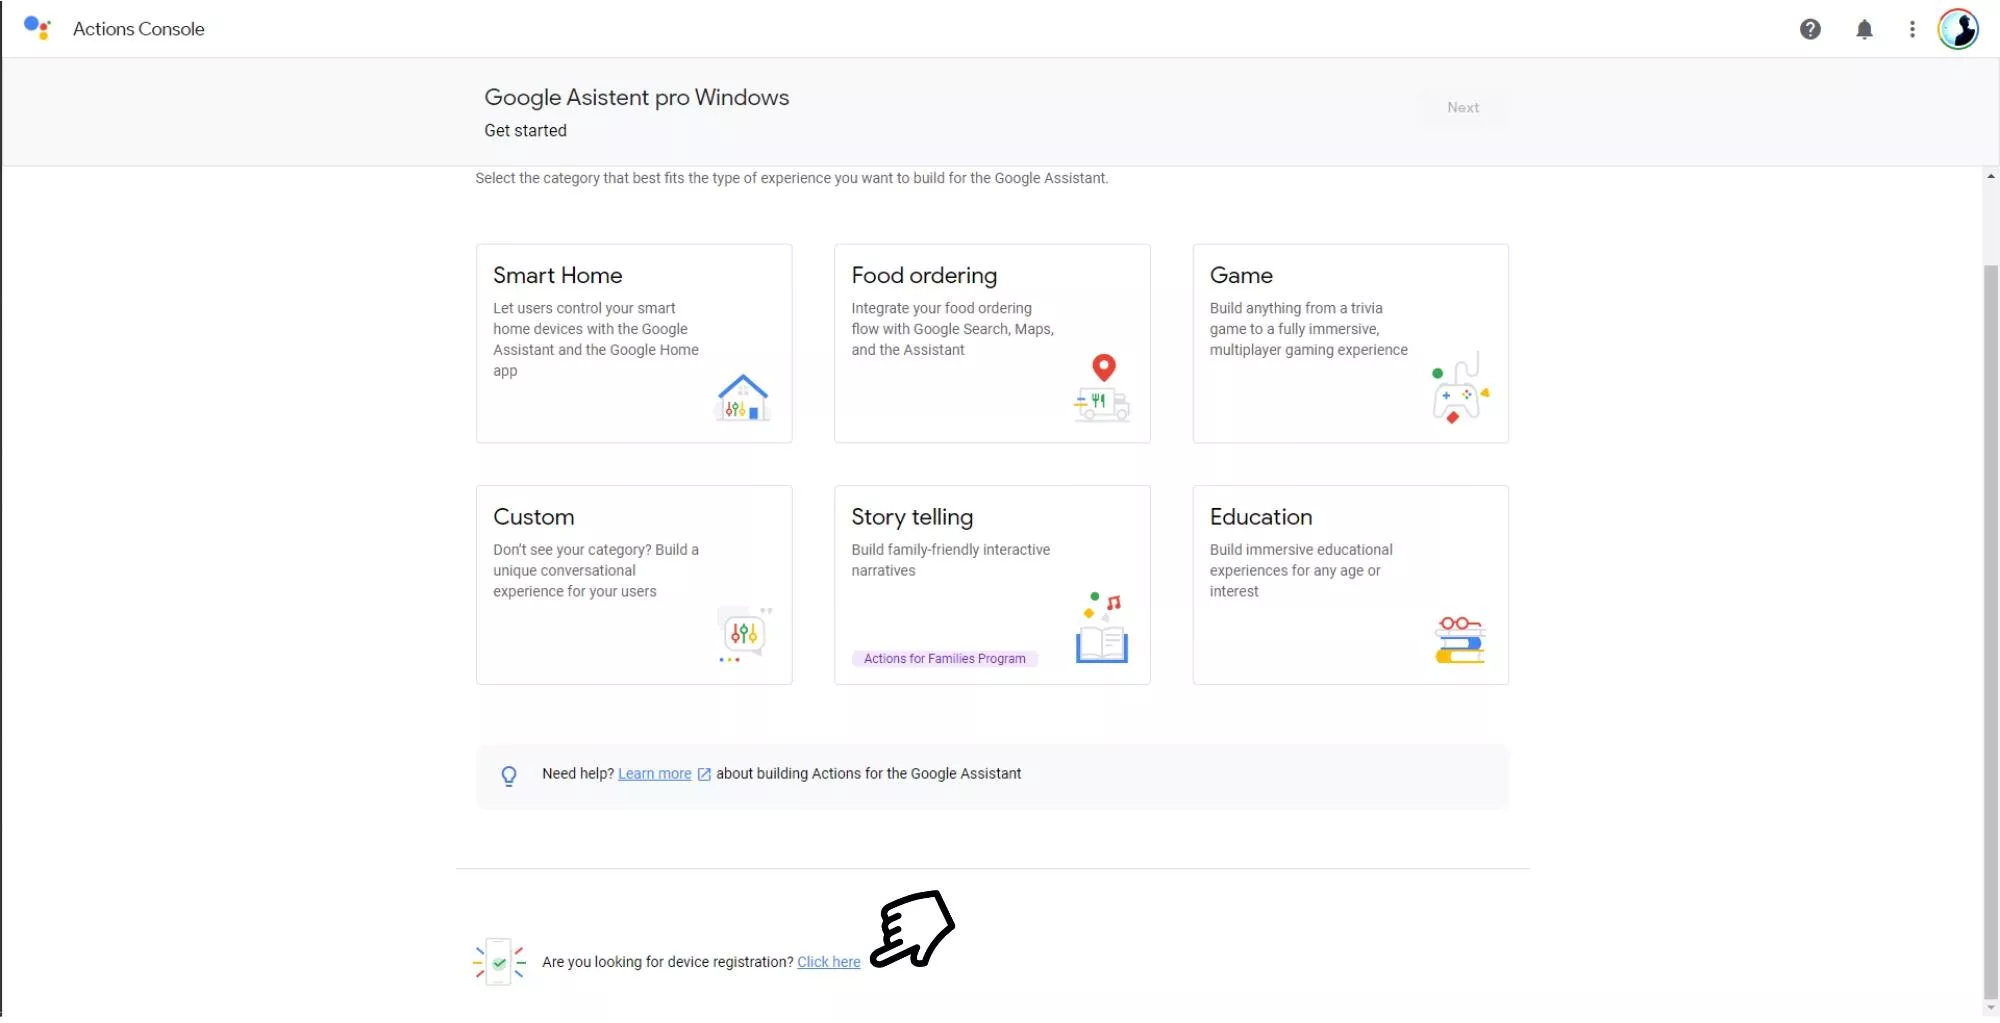Screen dimensions: 2000x1023
Task: Click the Get started subtitle
Action: point(525,130)
